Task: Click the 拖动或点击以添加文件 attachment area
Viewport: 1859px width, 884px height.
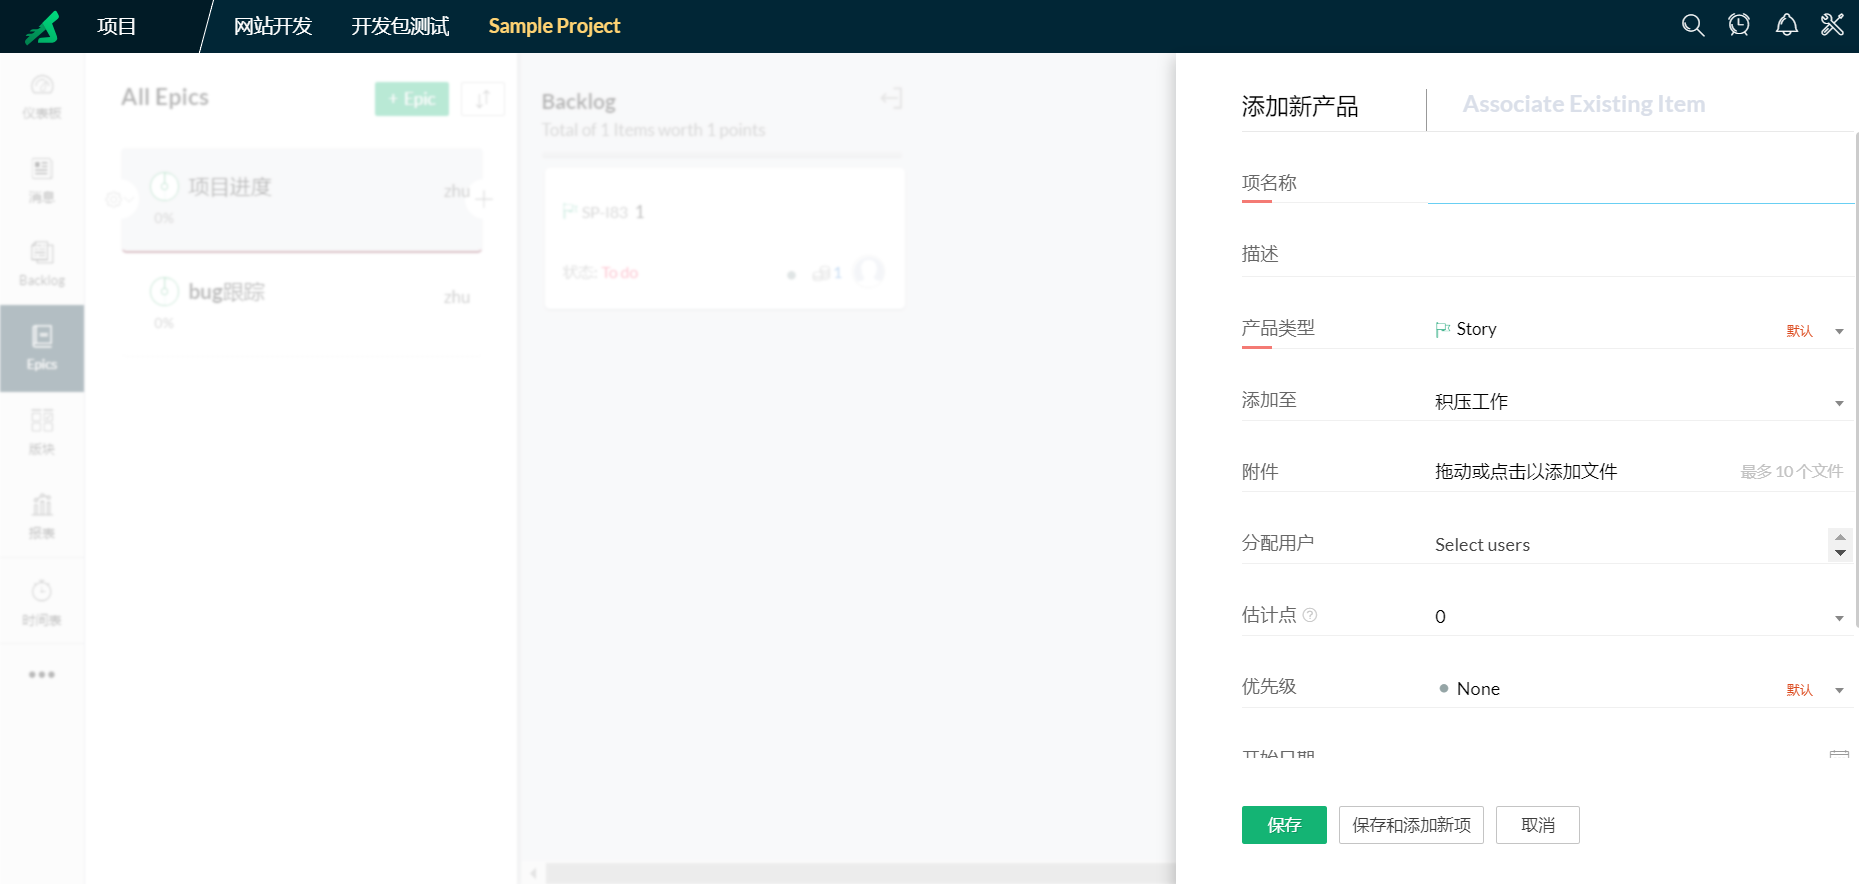Action: [1525, 472]
